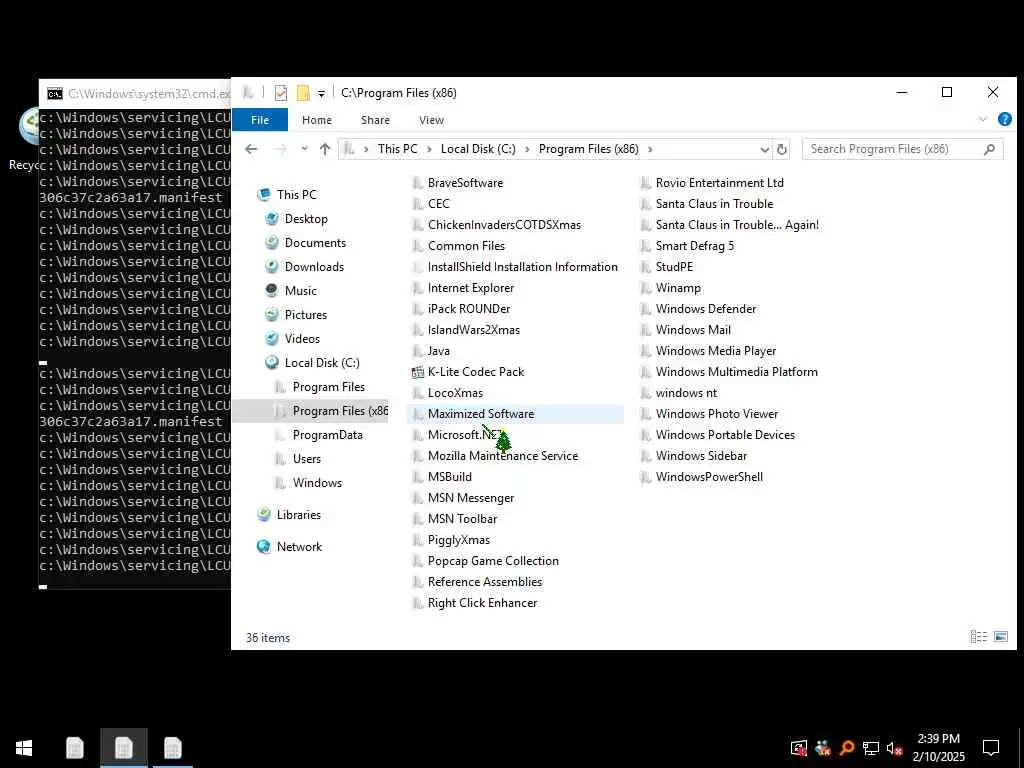Click the active second taskbar app icon
The height and width of the screenshot is (768, 1024).
point(124,748)
